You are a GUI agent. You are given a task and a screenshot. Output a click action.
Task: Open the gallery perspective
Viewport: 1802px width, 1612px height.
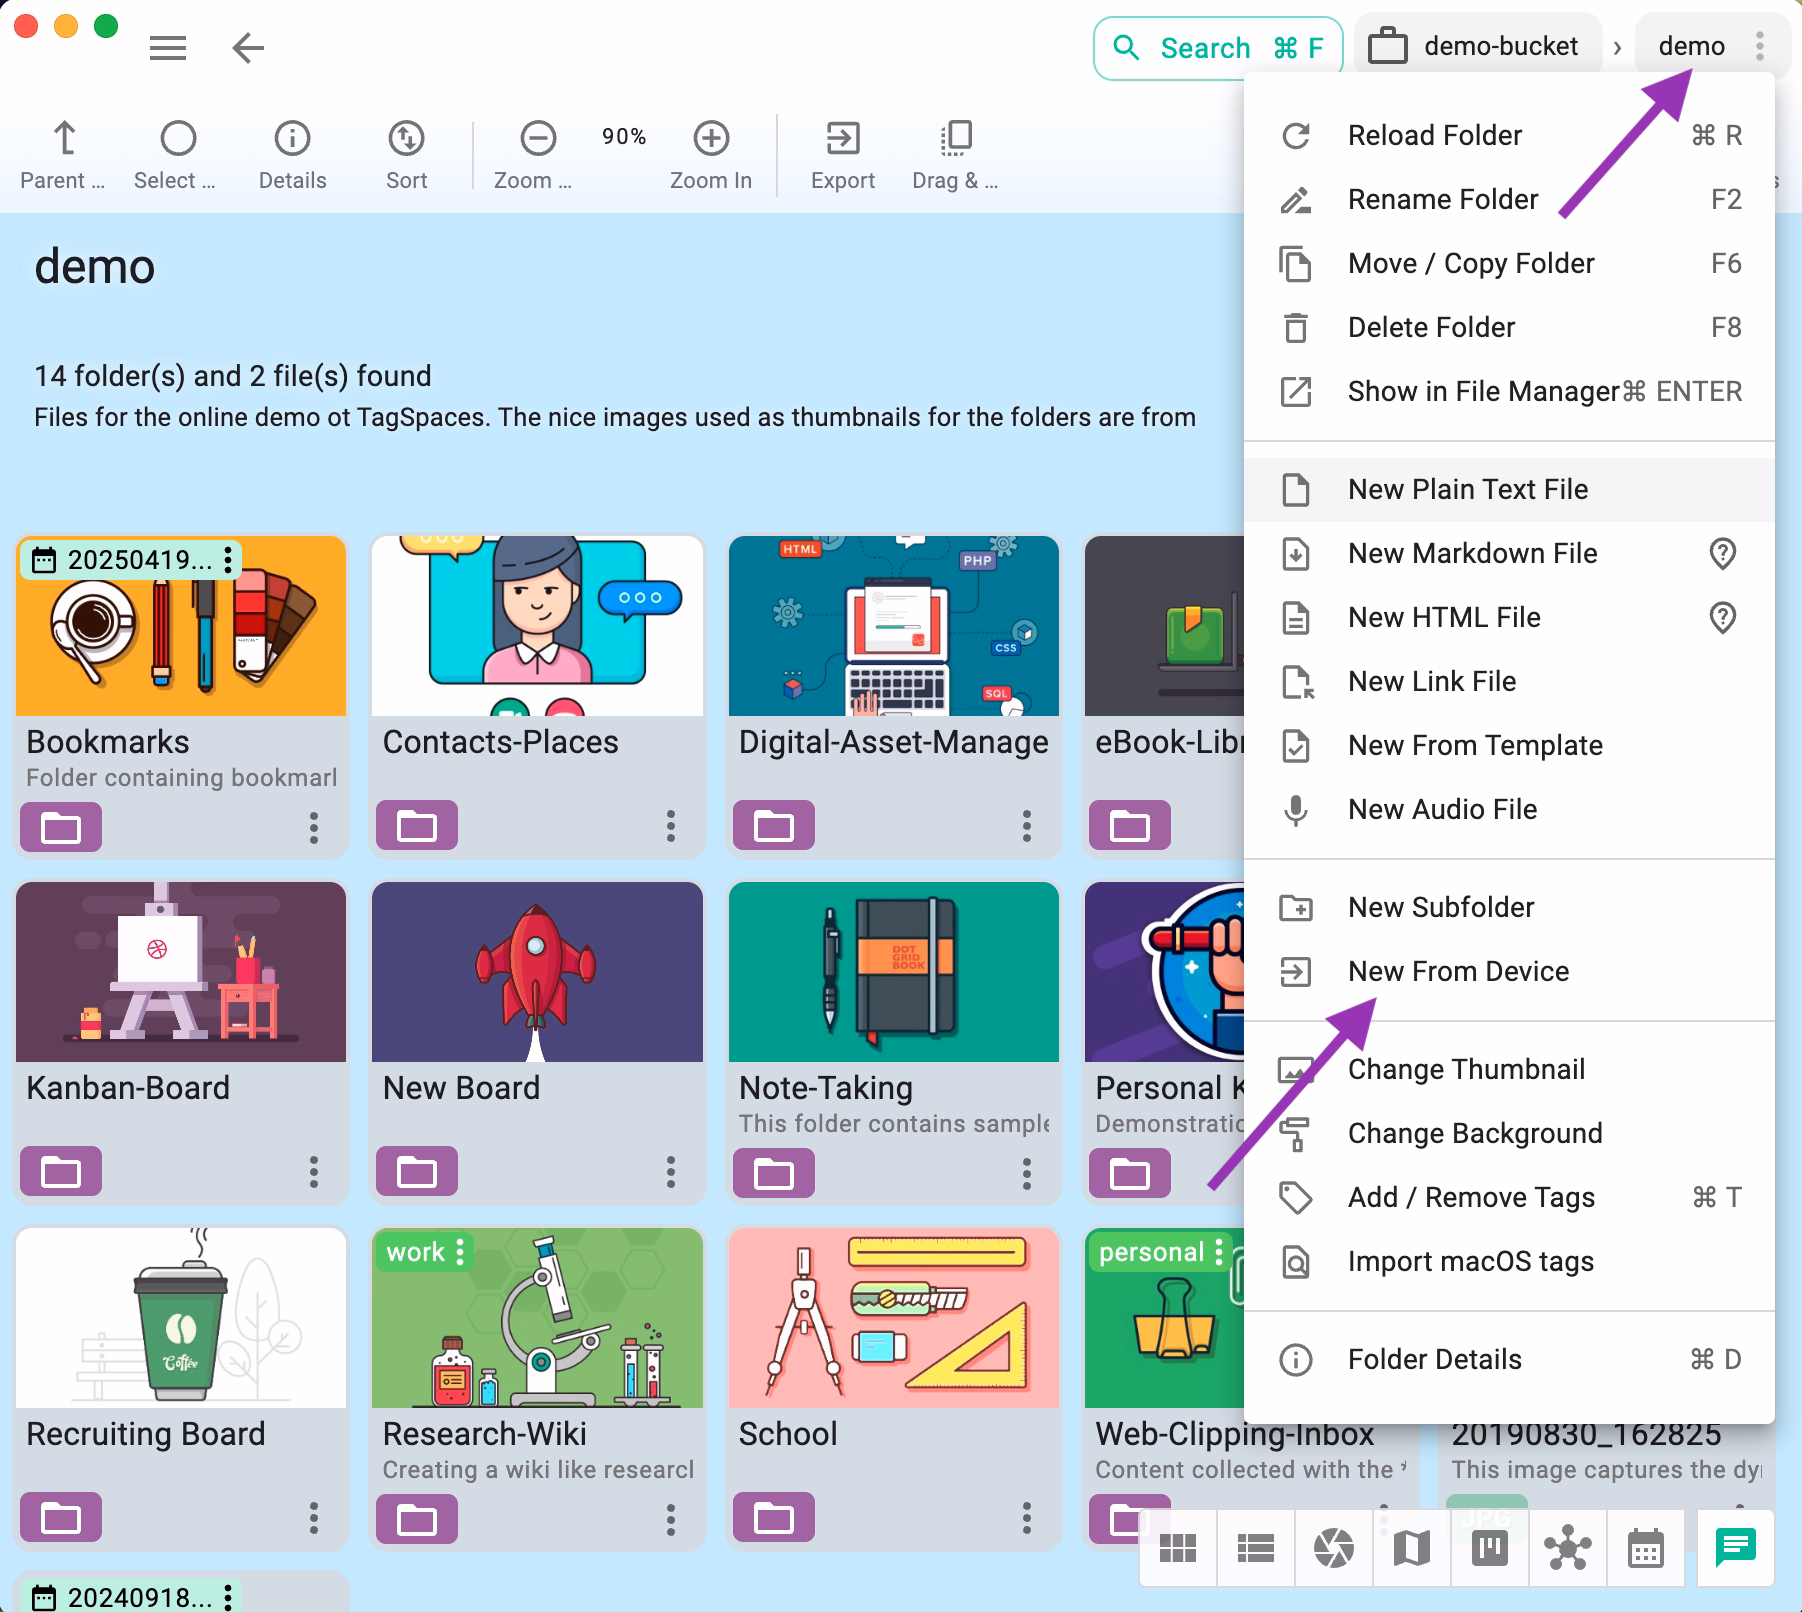pos(1332,1548)
